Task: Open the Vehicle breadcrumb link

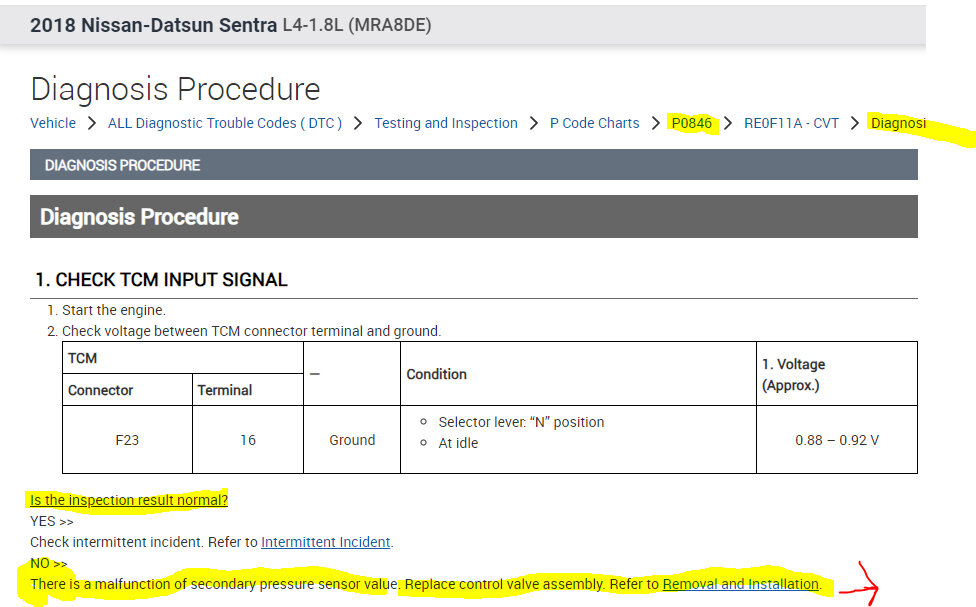Action: (x=53, y=123)
